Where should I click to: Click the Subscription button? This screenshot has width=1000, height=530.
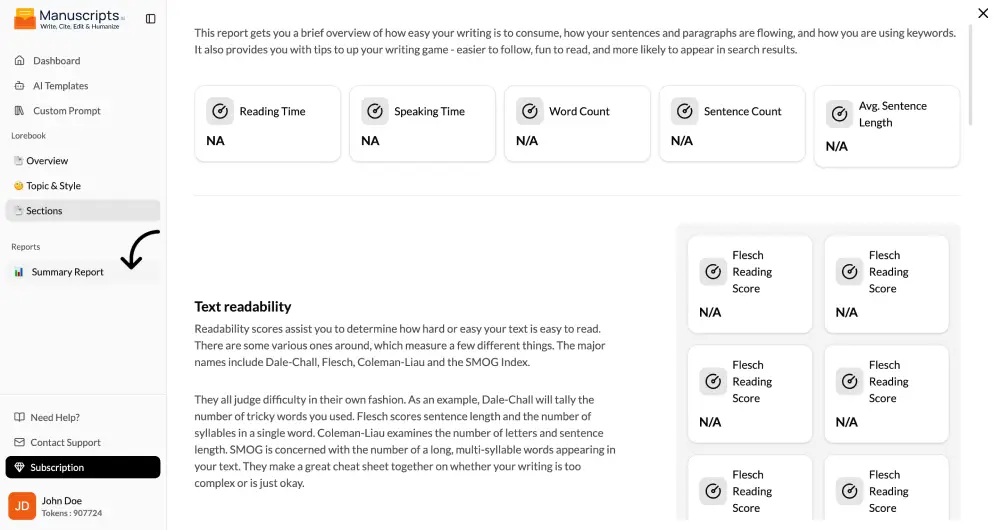[83, 467]
